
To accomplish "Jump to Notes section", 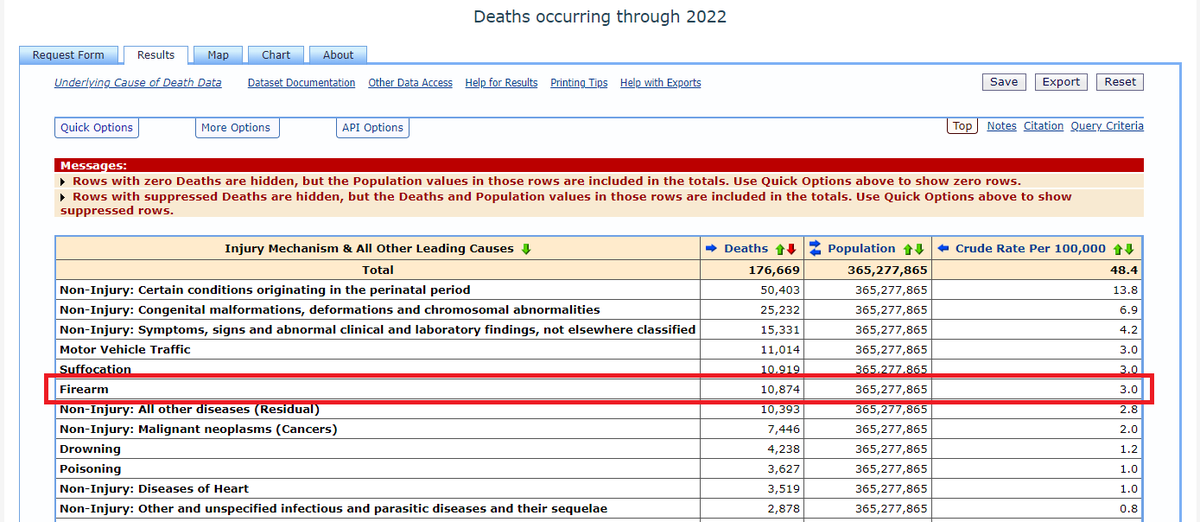I will 1001,126.
